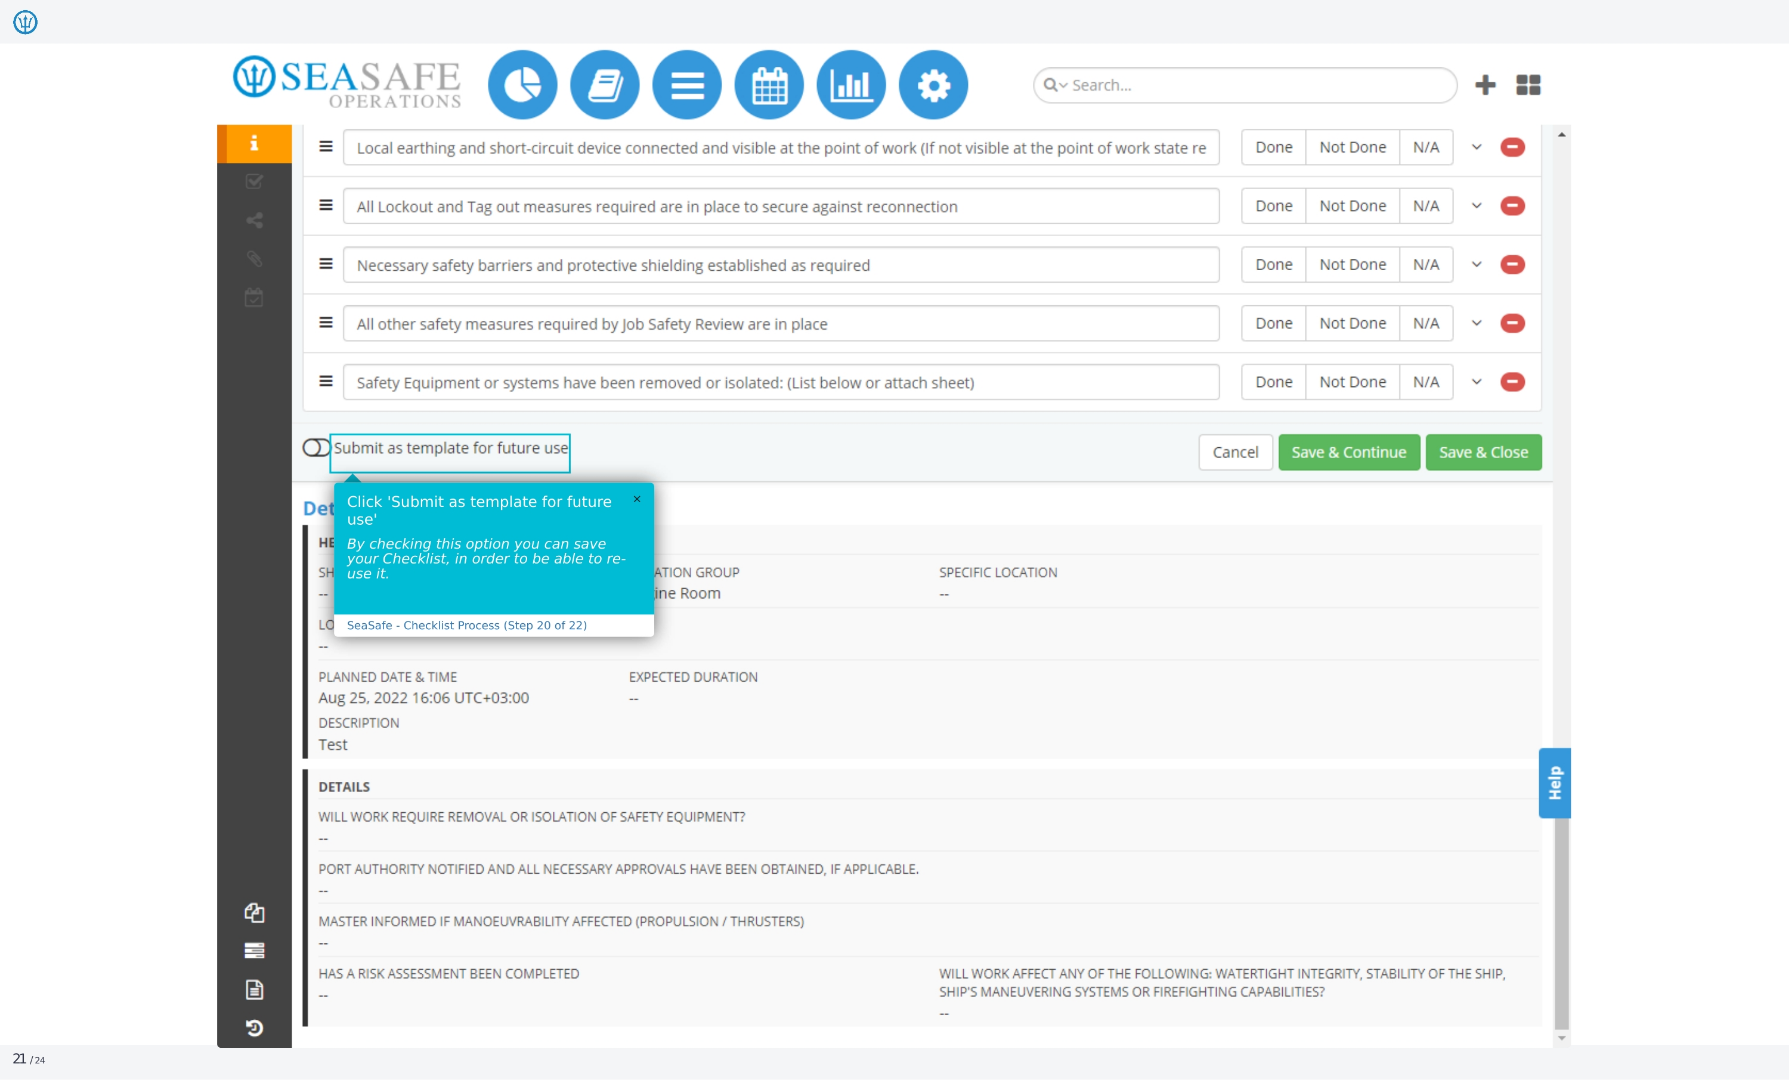The image size is (1789, 1080).
Task: Expand chevron on safety barriers row
Action: point(1476,265)
